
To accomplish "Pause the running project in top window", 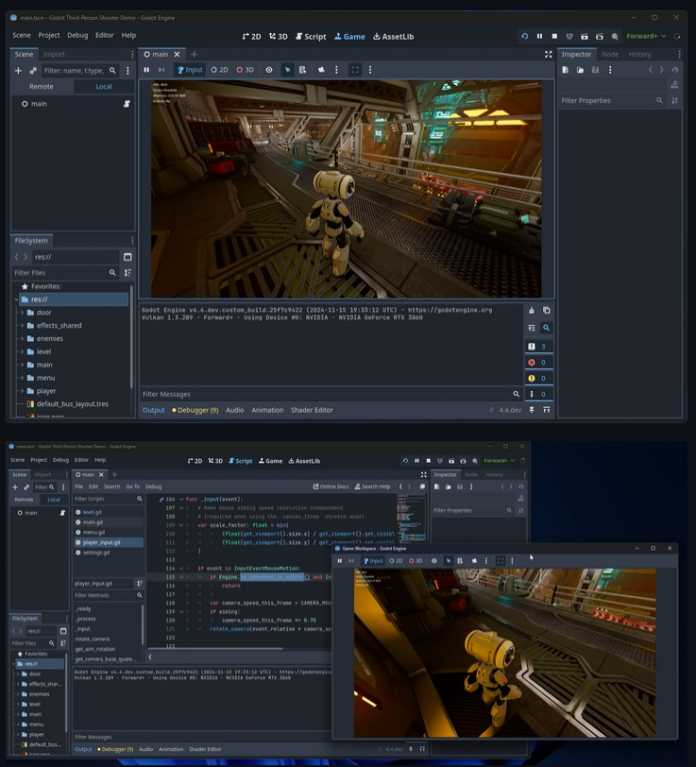I will point(539,36).
